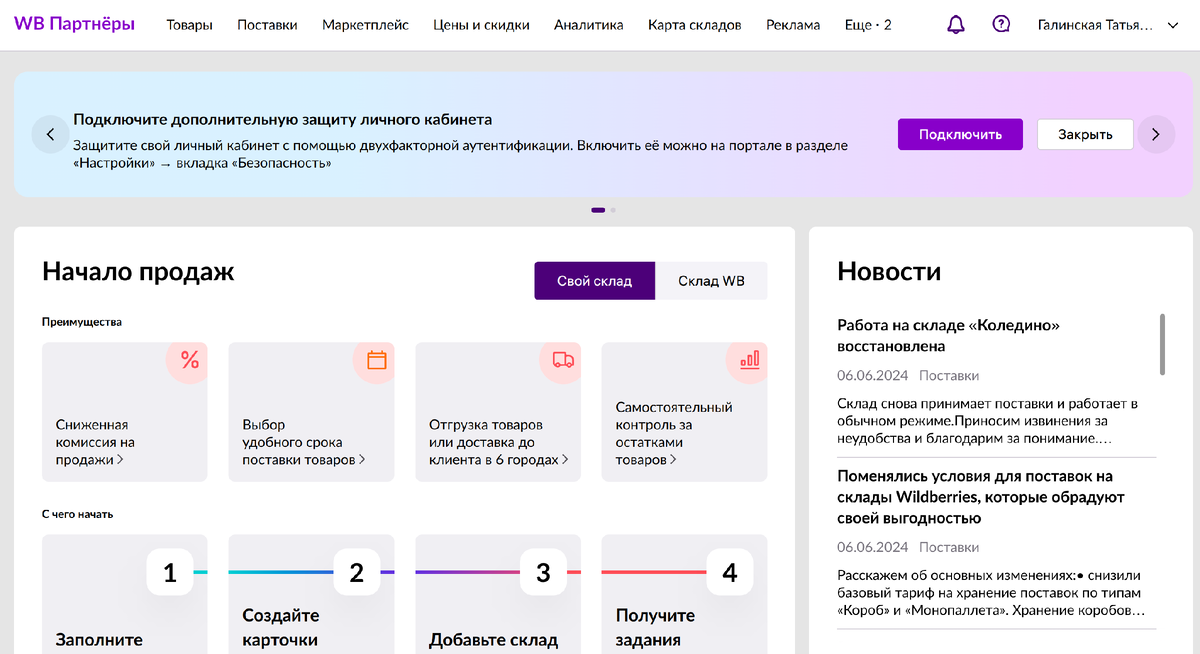This screenshot has height=654, width=1200.
Task: Click the active first banner pagination dot
Action: coord(598,210)
